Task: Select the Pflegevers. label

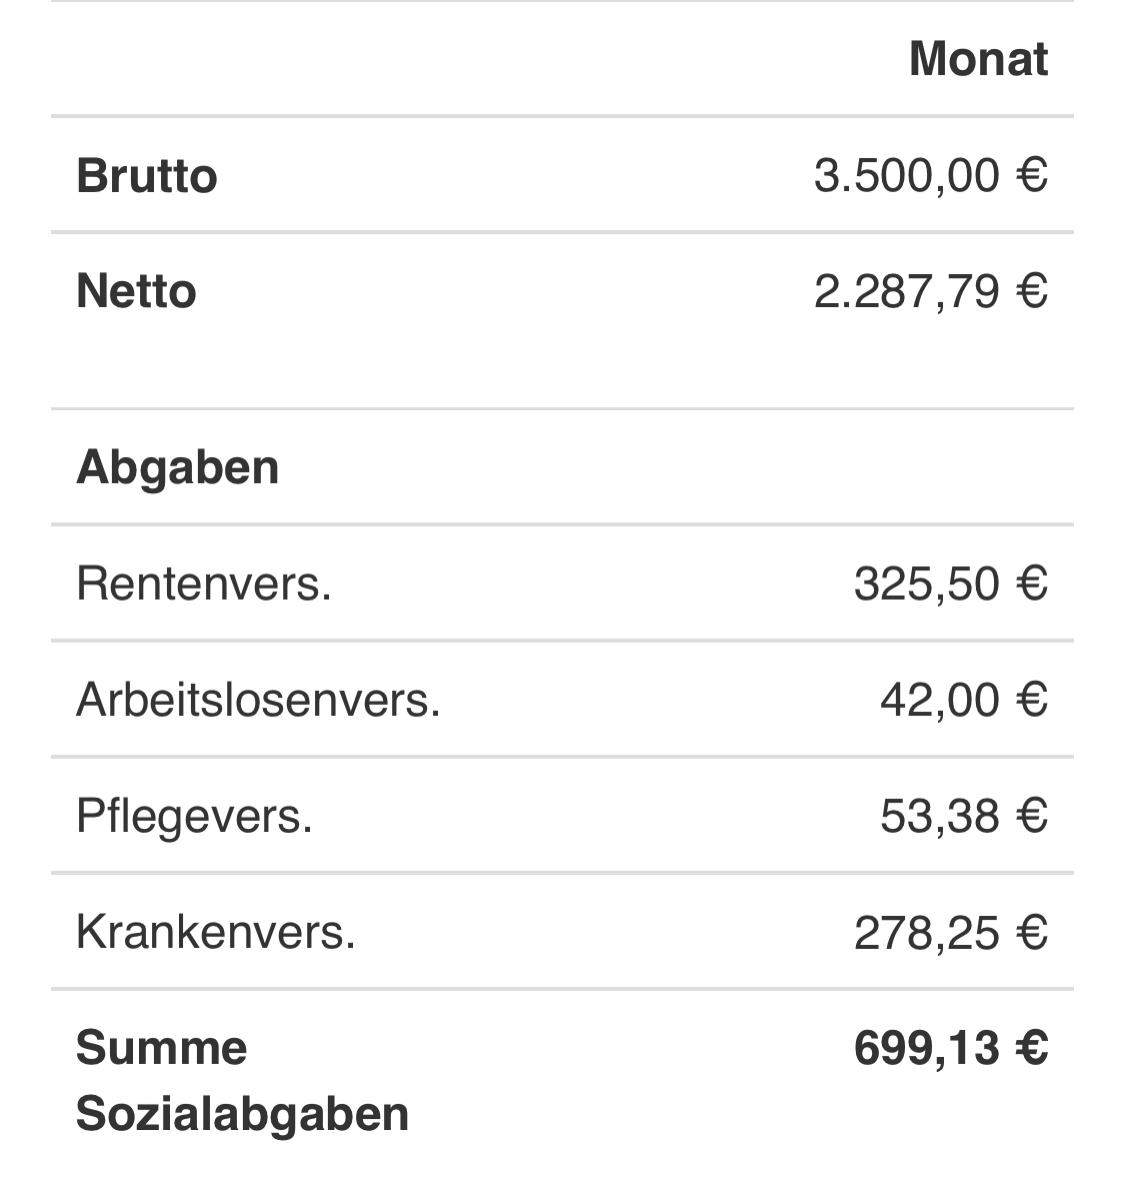Action: coord(194,816)
